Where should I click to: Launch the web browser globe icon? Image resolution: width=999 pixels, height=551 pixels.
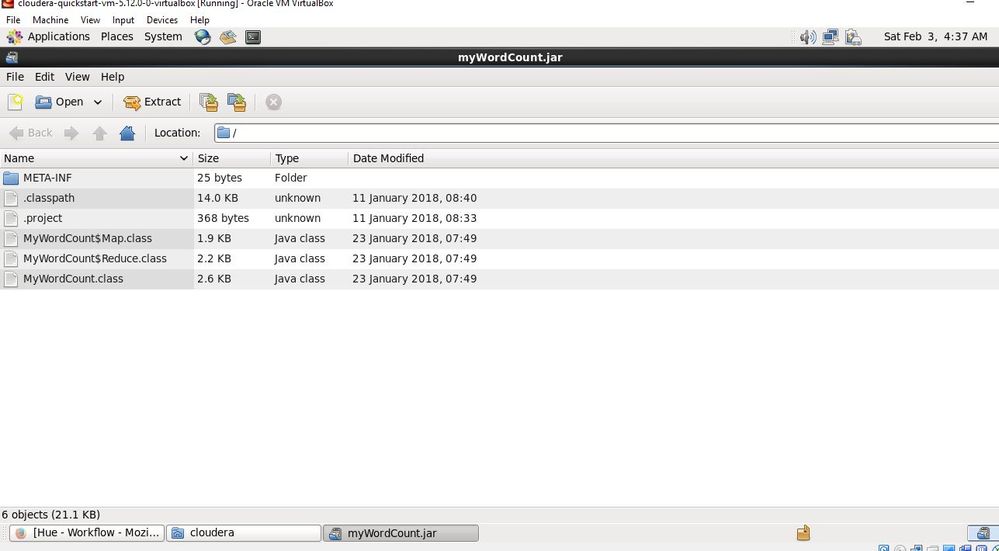(x=203, y=37)
